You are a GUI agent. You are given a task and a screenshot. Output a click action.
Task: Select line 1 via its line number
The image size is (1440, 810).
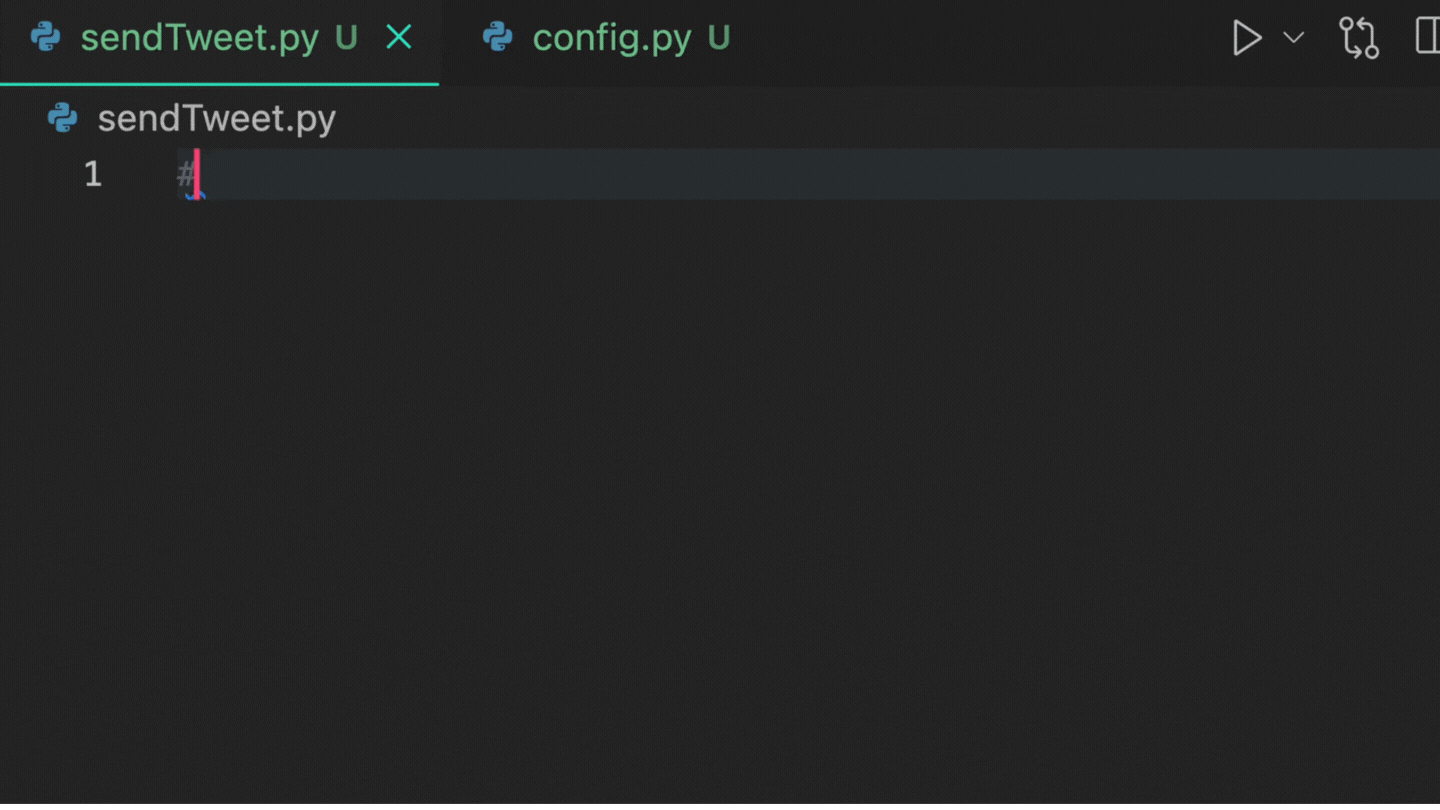click(x=92, y=175)
